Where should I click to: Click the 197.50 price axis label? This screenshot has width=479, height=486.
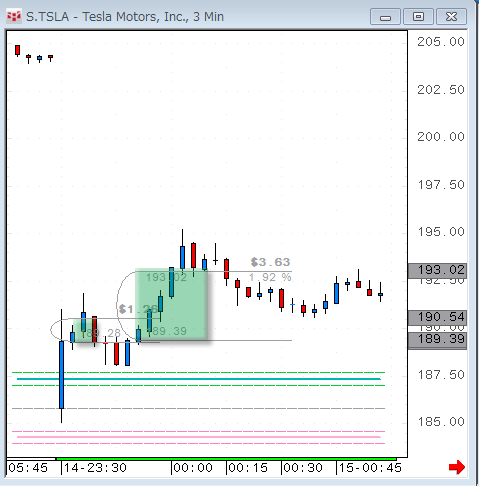click(441, 185)
